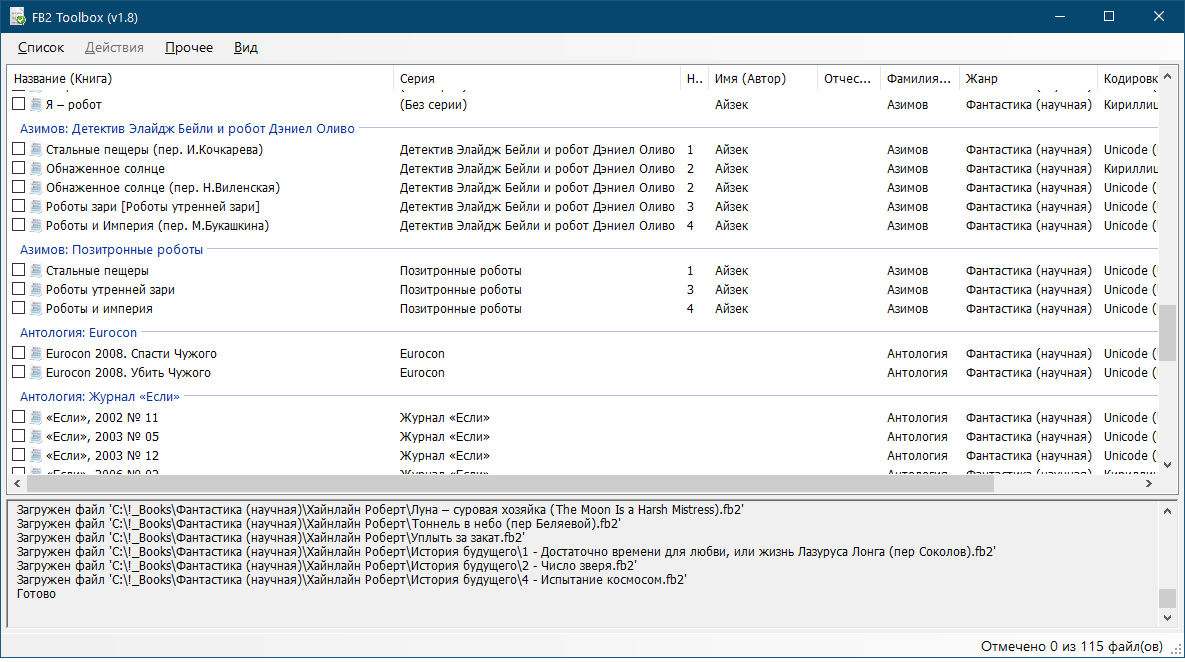This screenshot has height=662, width=1185.
Task: Click the book icon of 'Роботы утренней зари'
Action: [36, 290]
